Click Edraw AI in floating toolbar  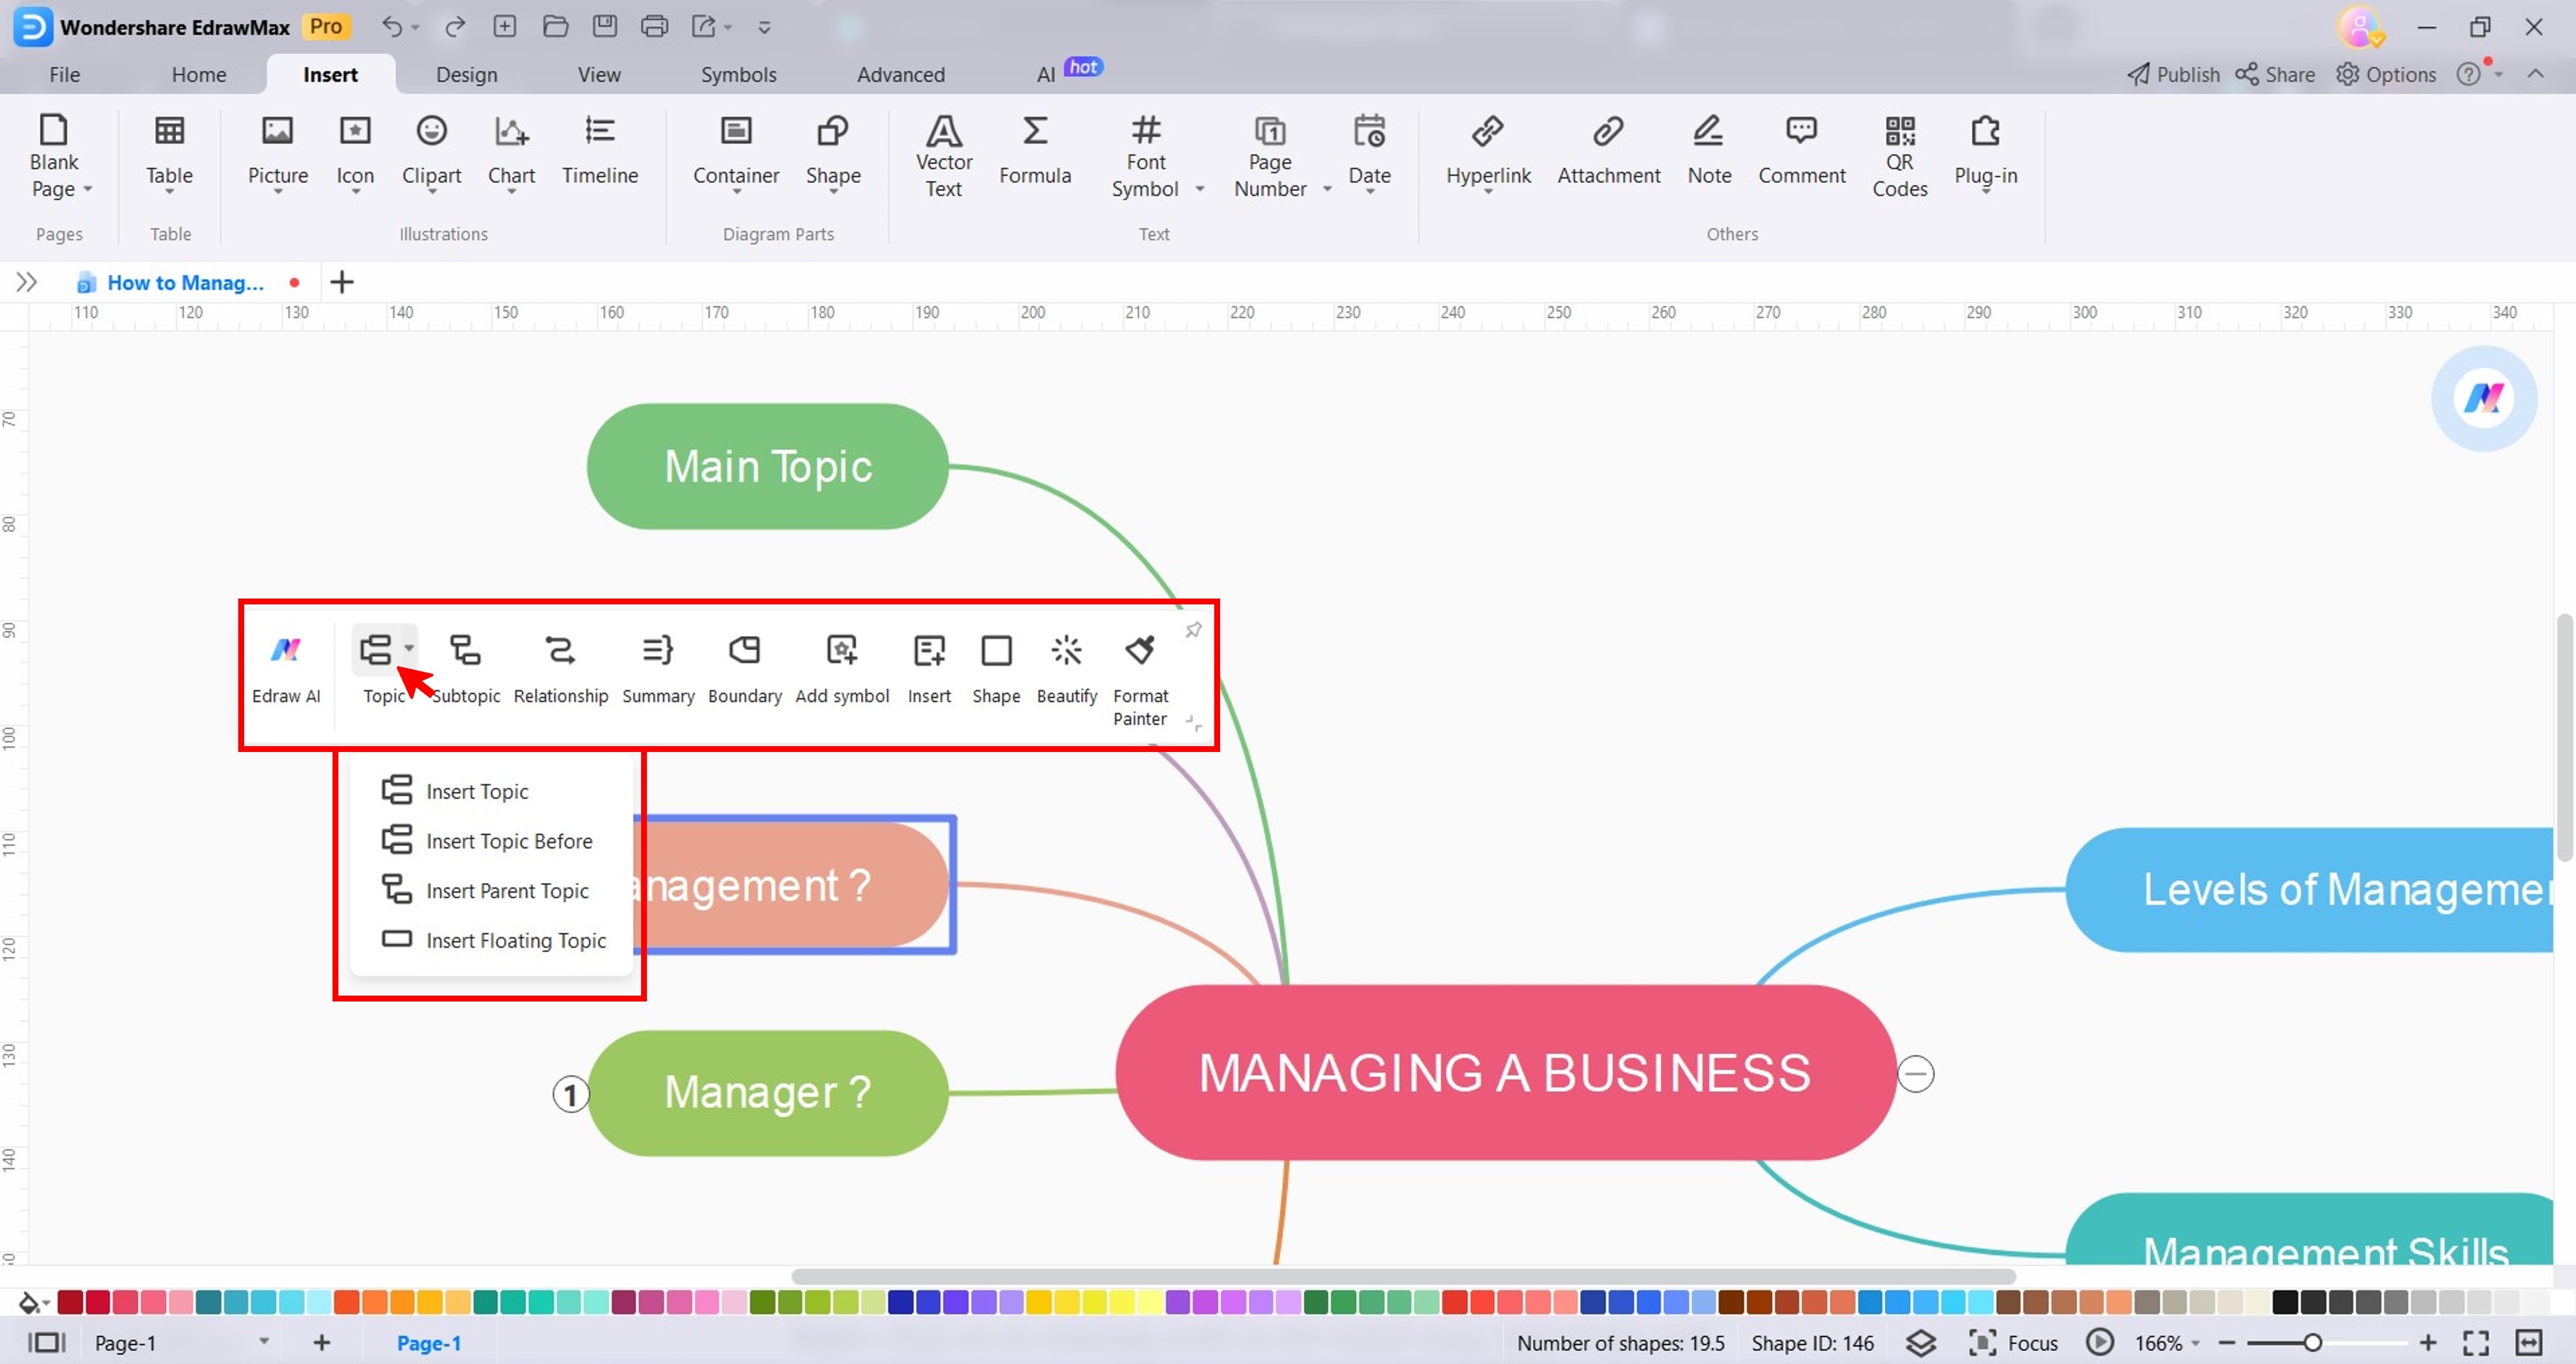286,670
